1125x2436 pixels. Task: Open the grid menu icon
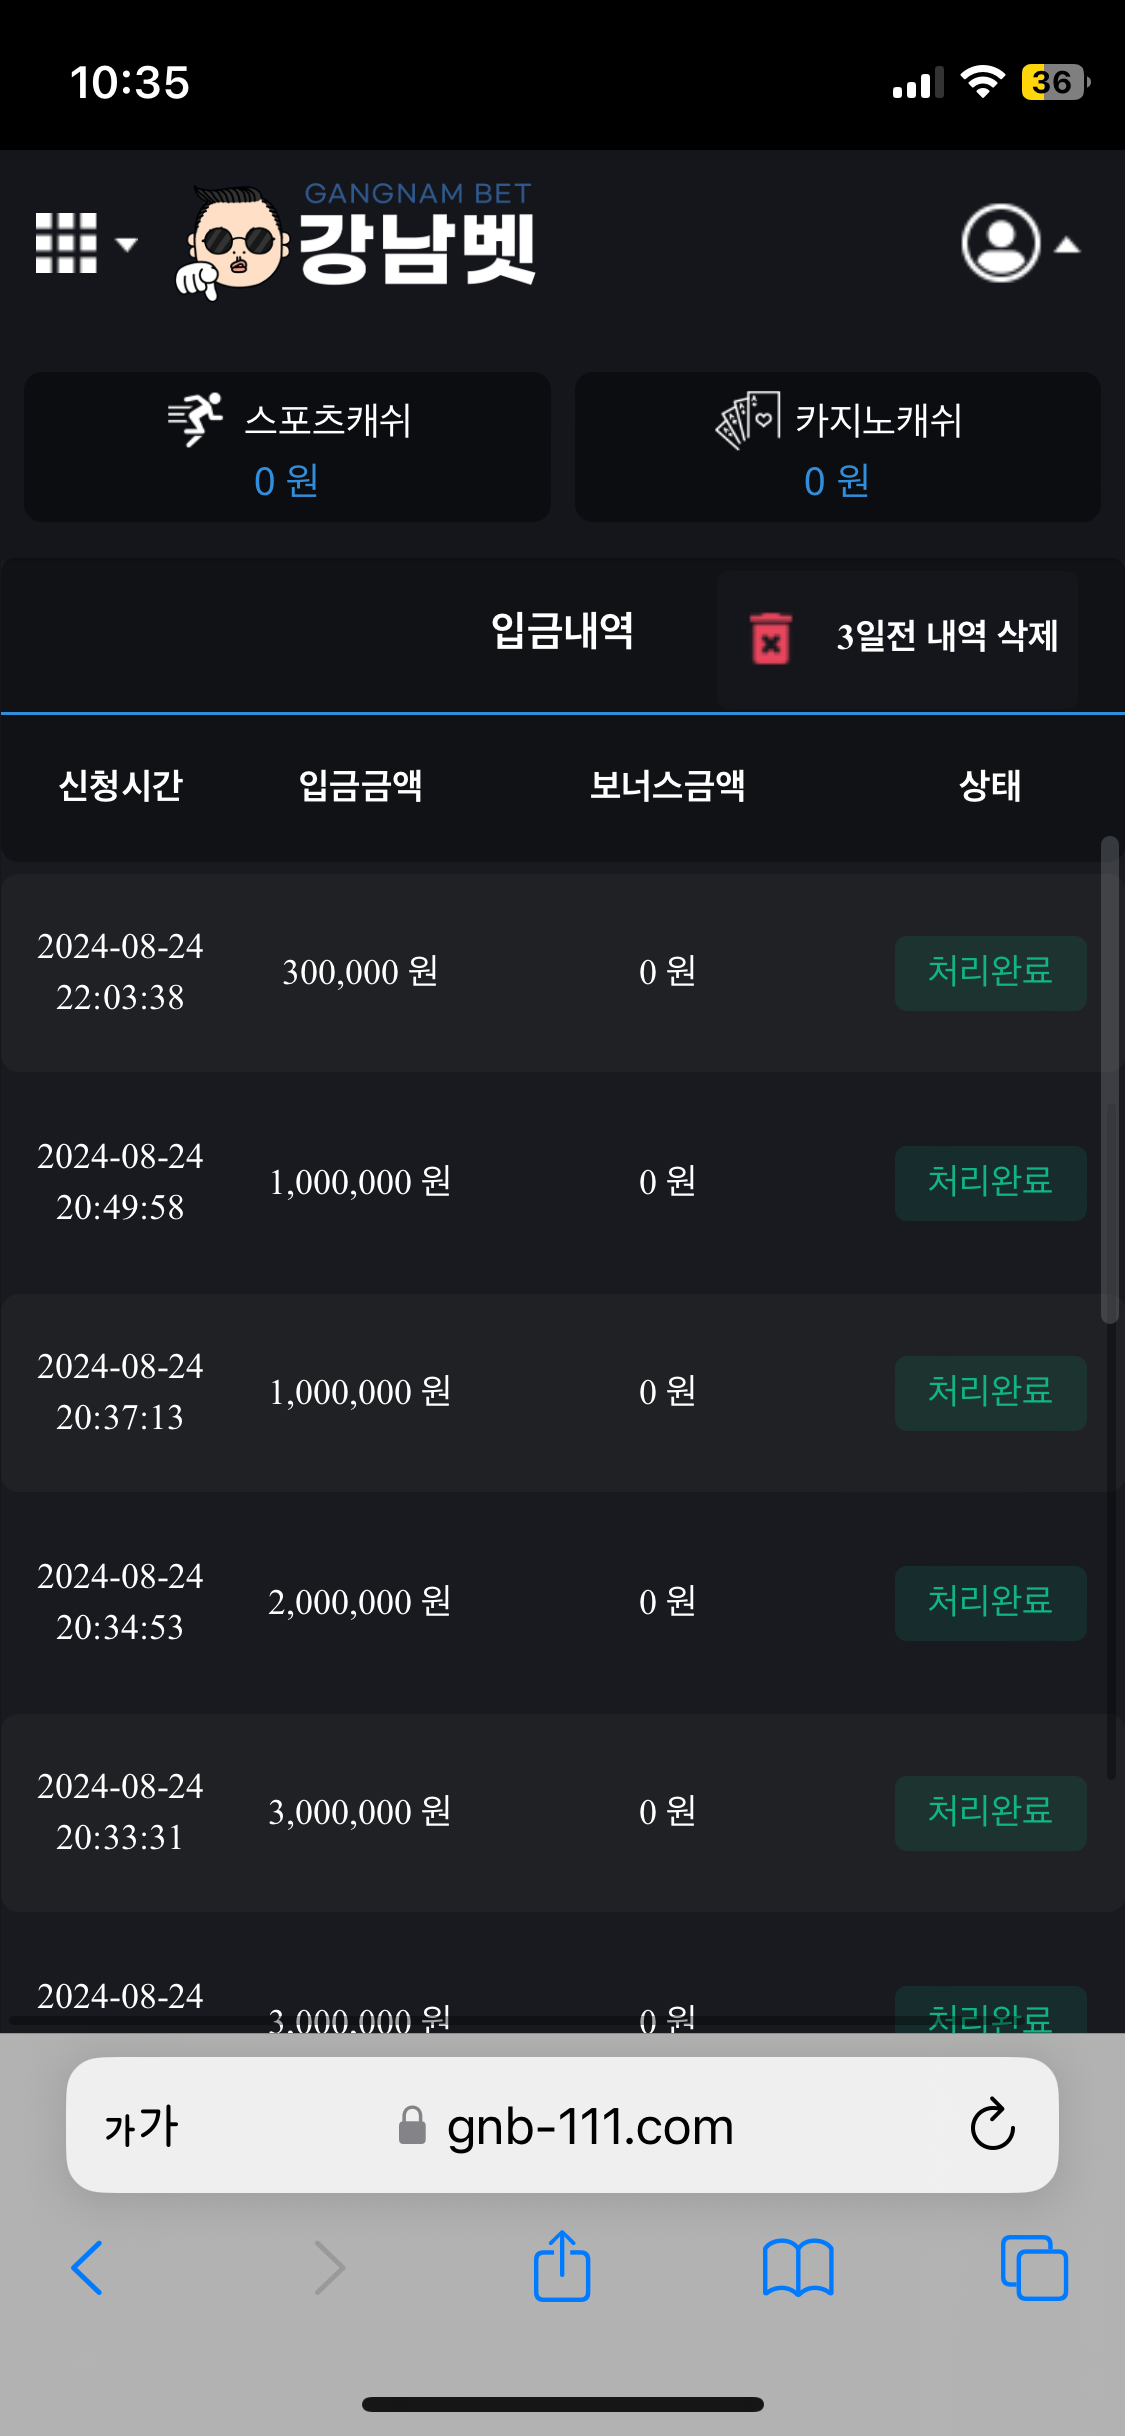click(66, 243)
